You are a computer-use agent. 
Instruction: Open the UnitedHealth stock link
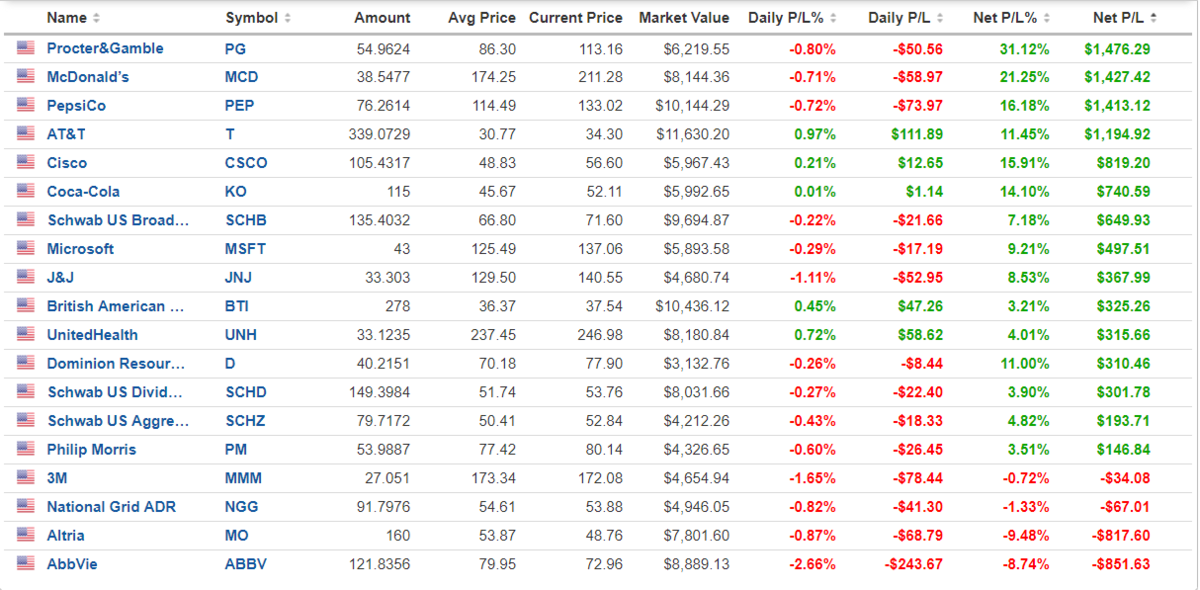pos(92,335)
